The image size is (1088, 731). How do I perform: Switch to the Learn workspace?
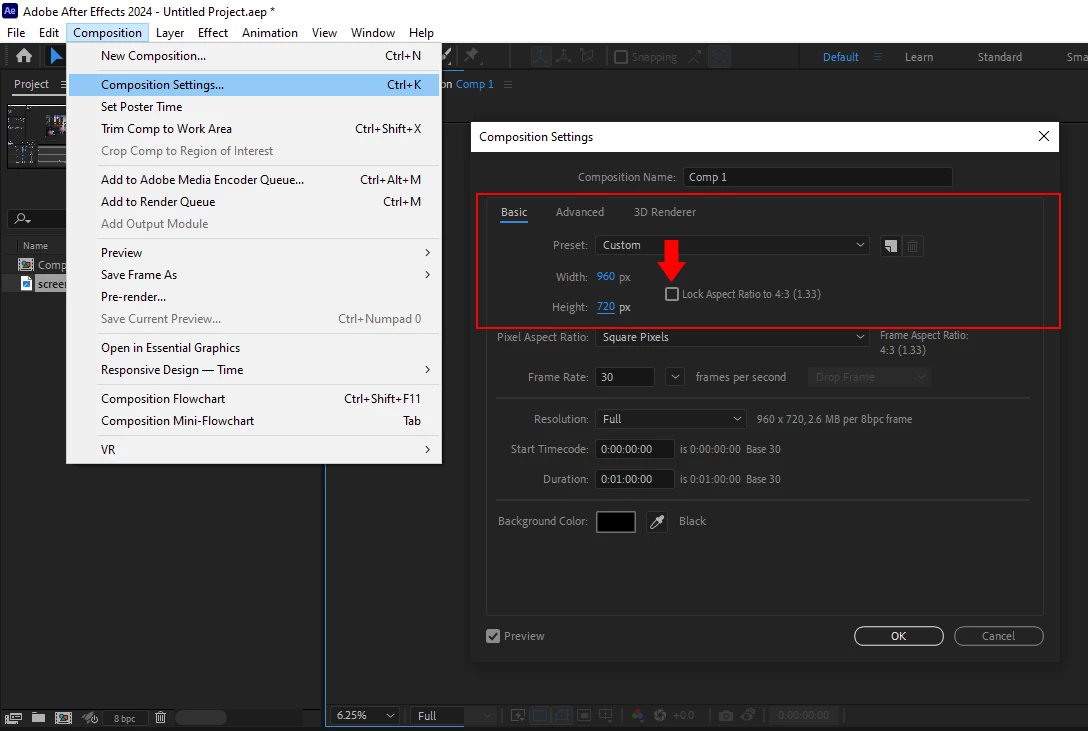[x=919, y=57]
